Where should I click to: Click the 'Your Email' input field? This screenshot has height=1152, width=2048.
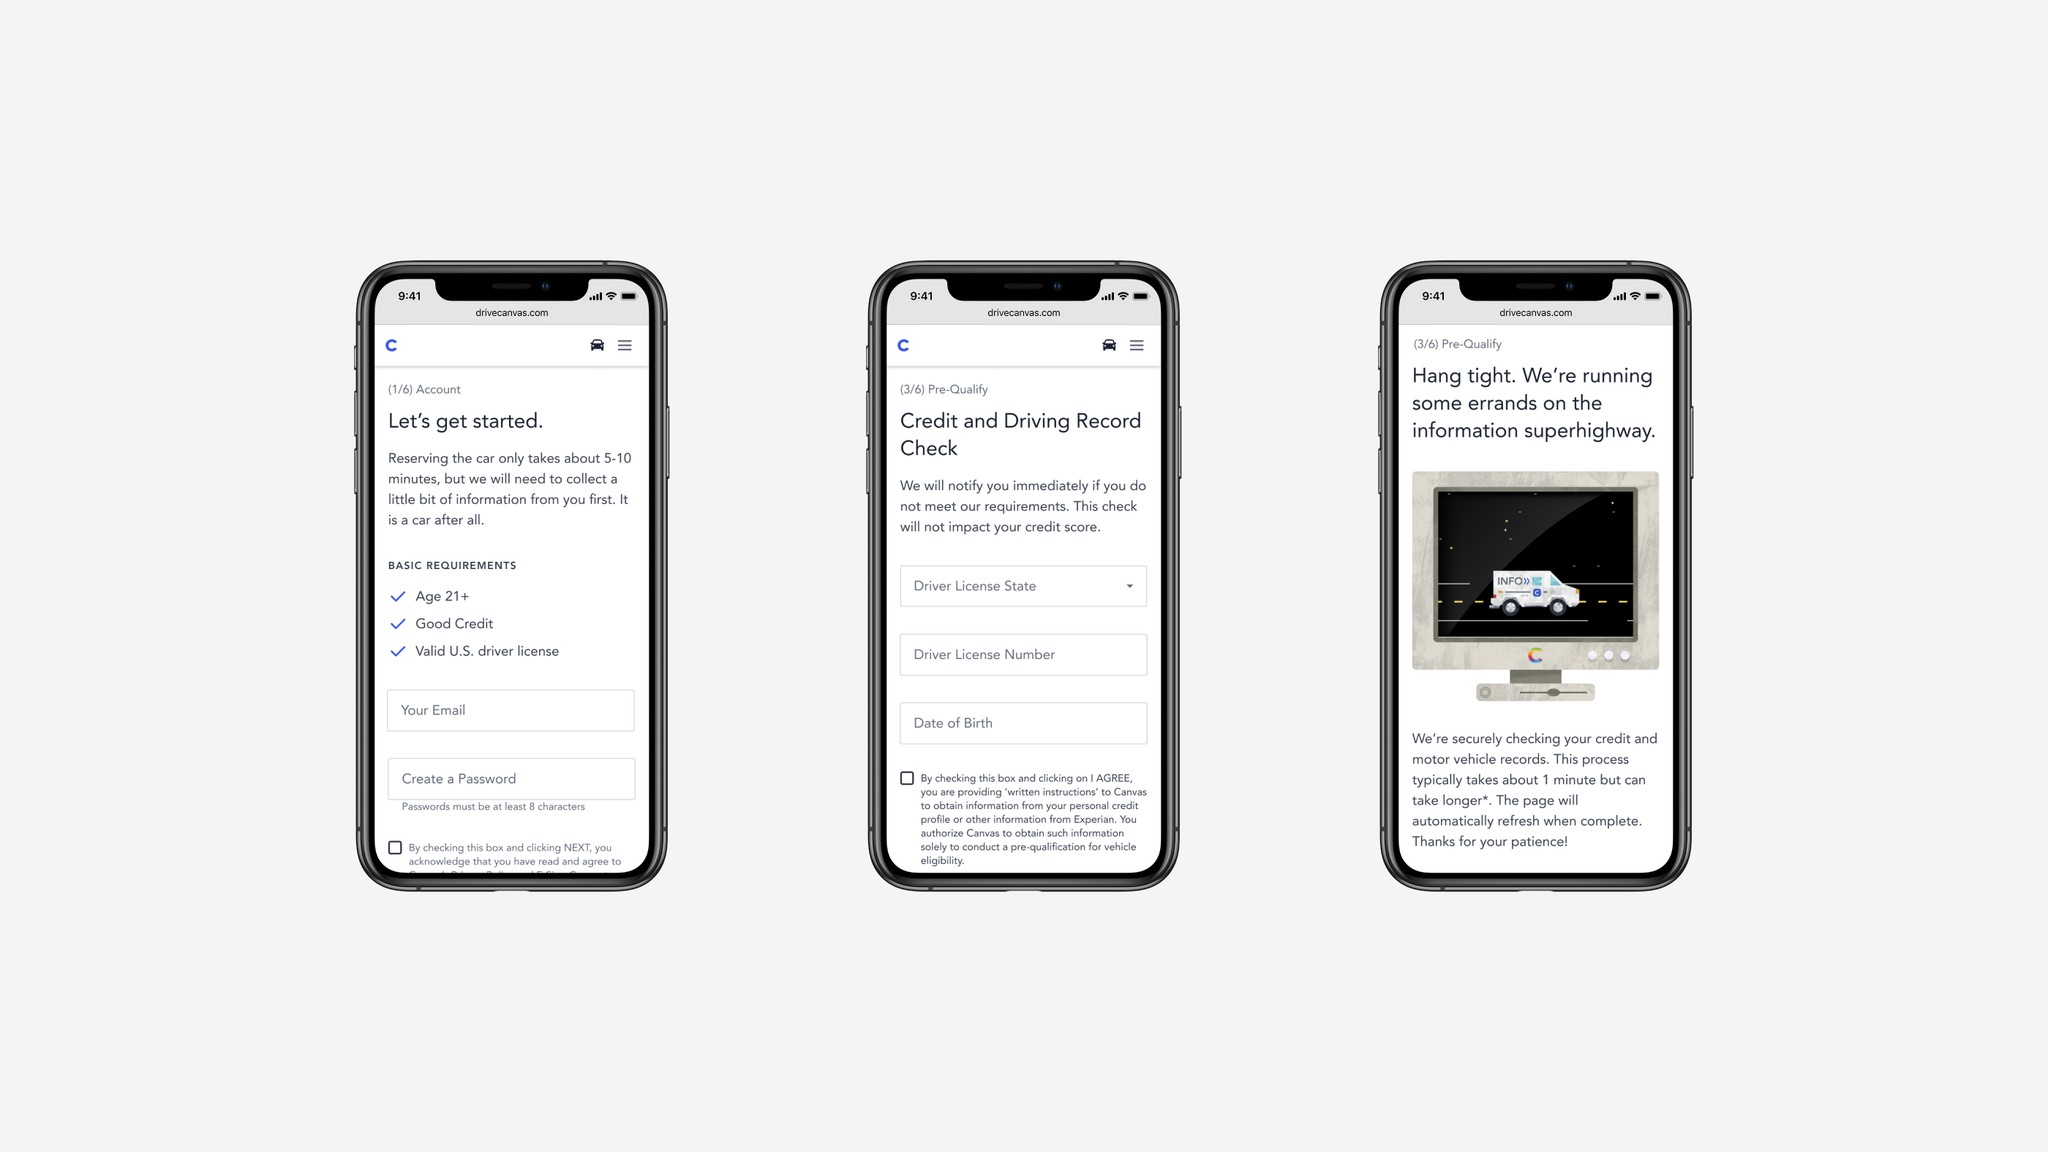511,709
